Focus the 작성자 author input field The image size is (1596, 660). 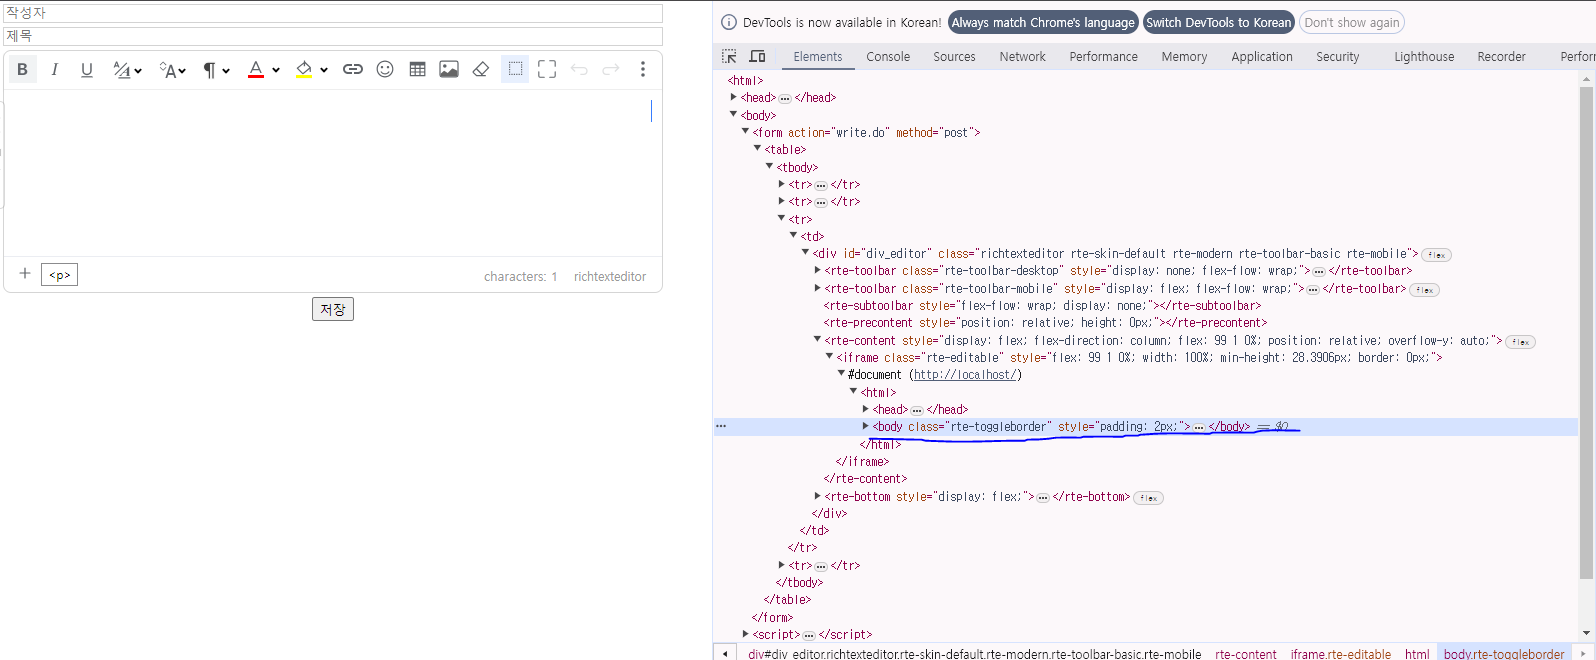(x=333, y=13)
